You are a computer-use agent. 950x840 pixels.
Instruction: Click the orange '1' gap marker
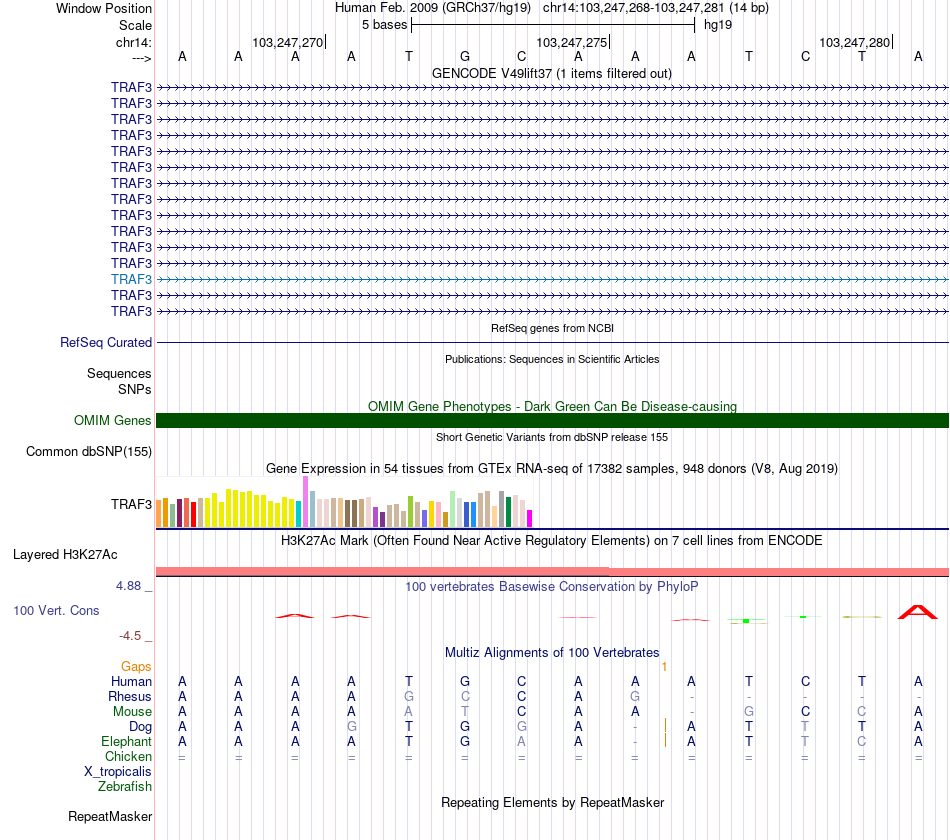coord(664,667)
